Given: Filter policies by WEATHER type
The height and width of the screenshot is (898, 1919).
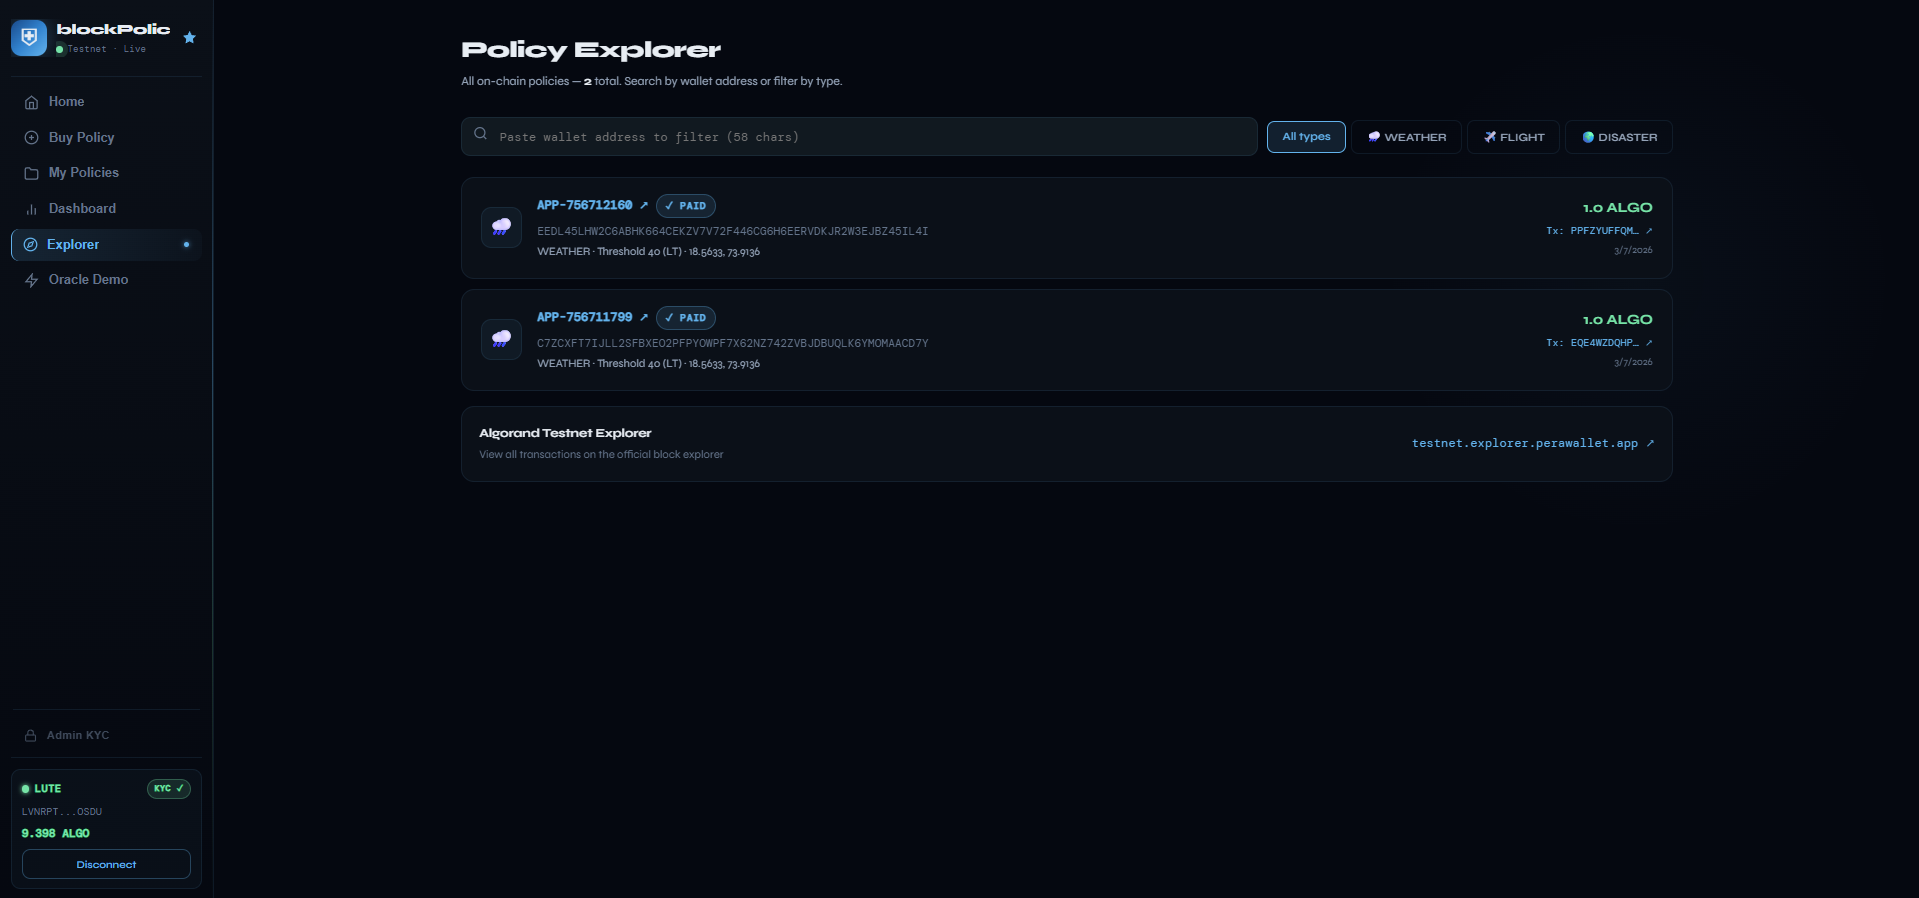Looking at the screenshot, I should pos(1407,137).
